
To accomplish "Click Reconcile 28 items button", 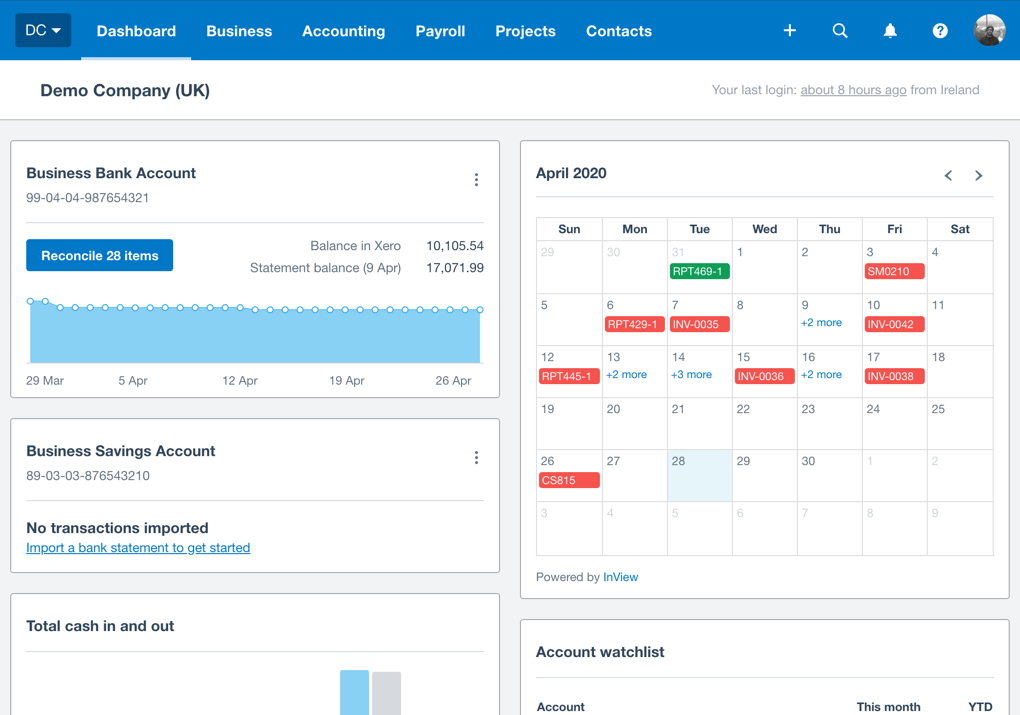I will coord(99,256).
